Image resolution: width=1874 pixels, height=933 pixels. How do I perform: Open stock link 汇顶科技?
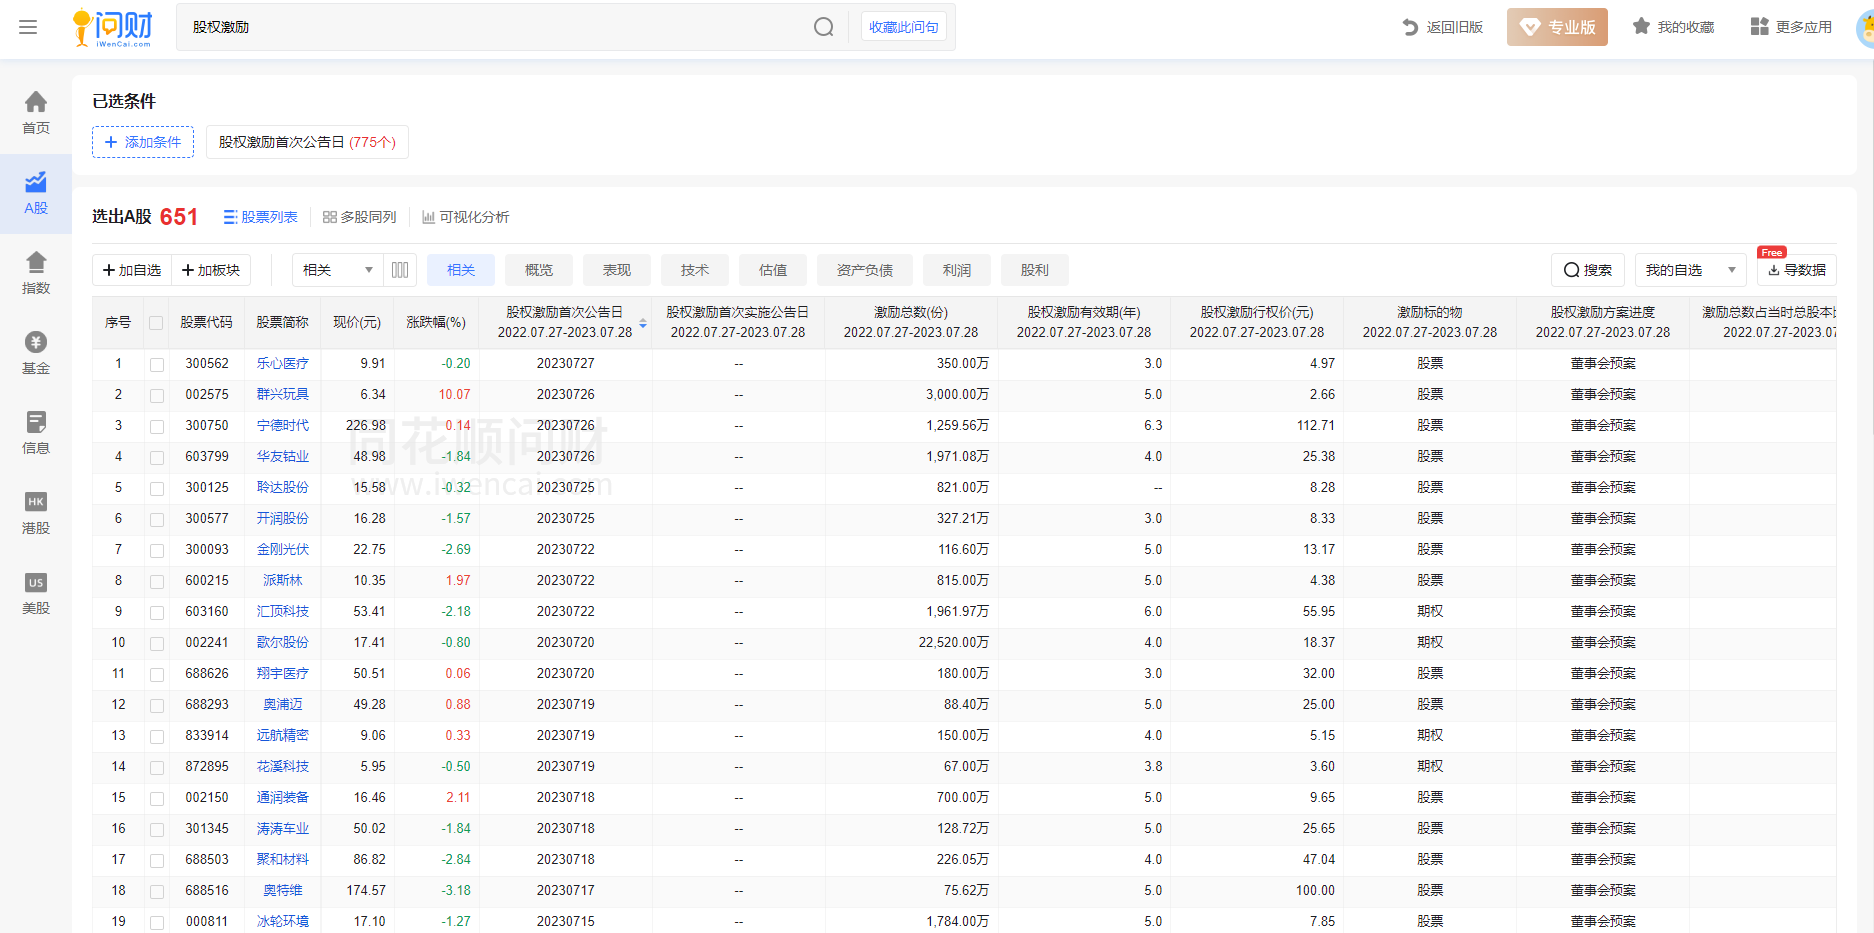coord(283,612)
